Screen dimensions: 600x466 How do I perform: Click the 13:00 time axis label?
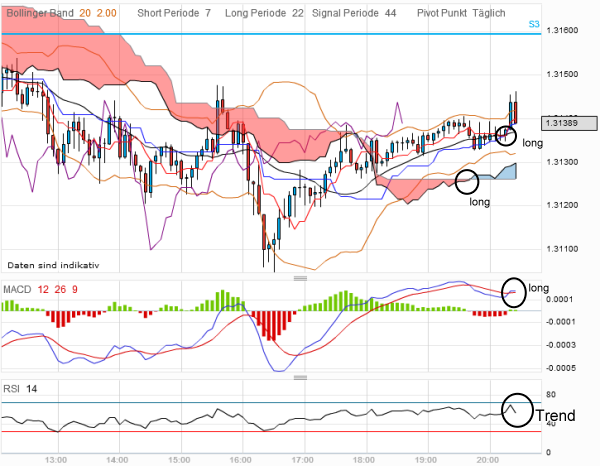[x=56, y=460]
